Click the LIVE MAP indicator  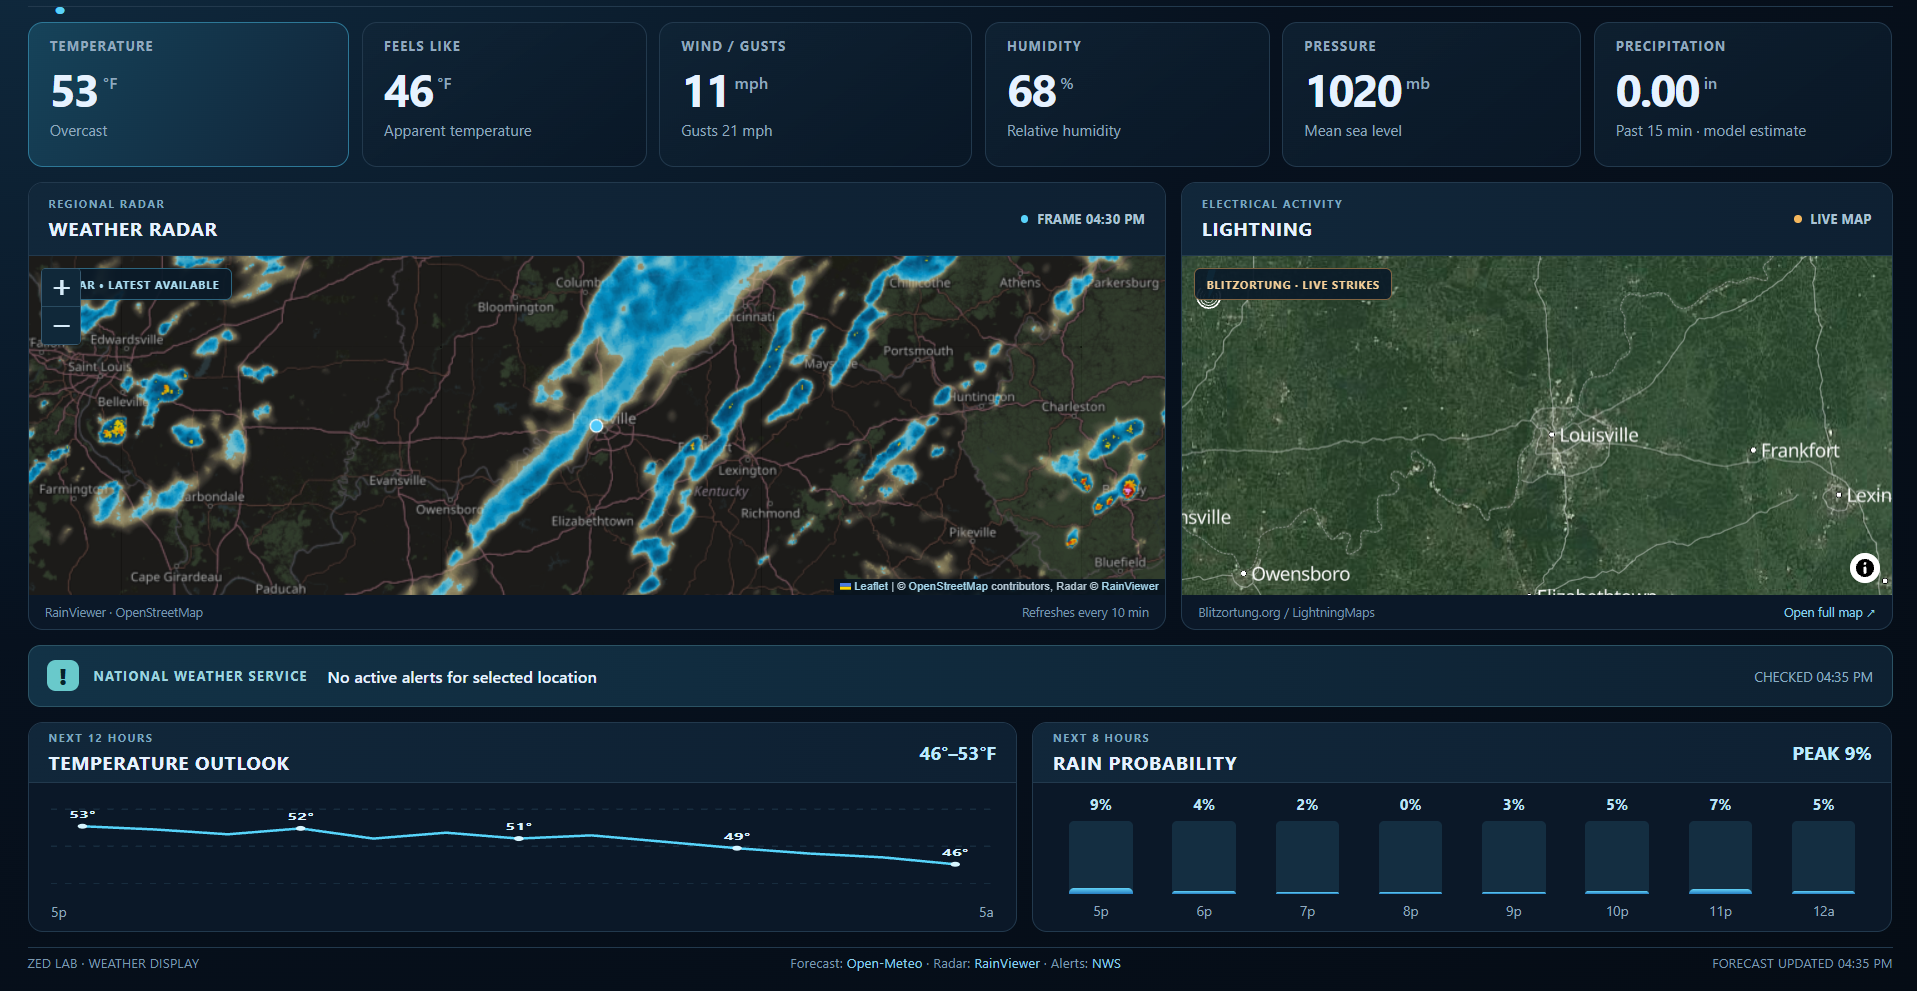[1832, 219]
